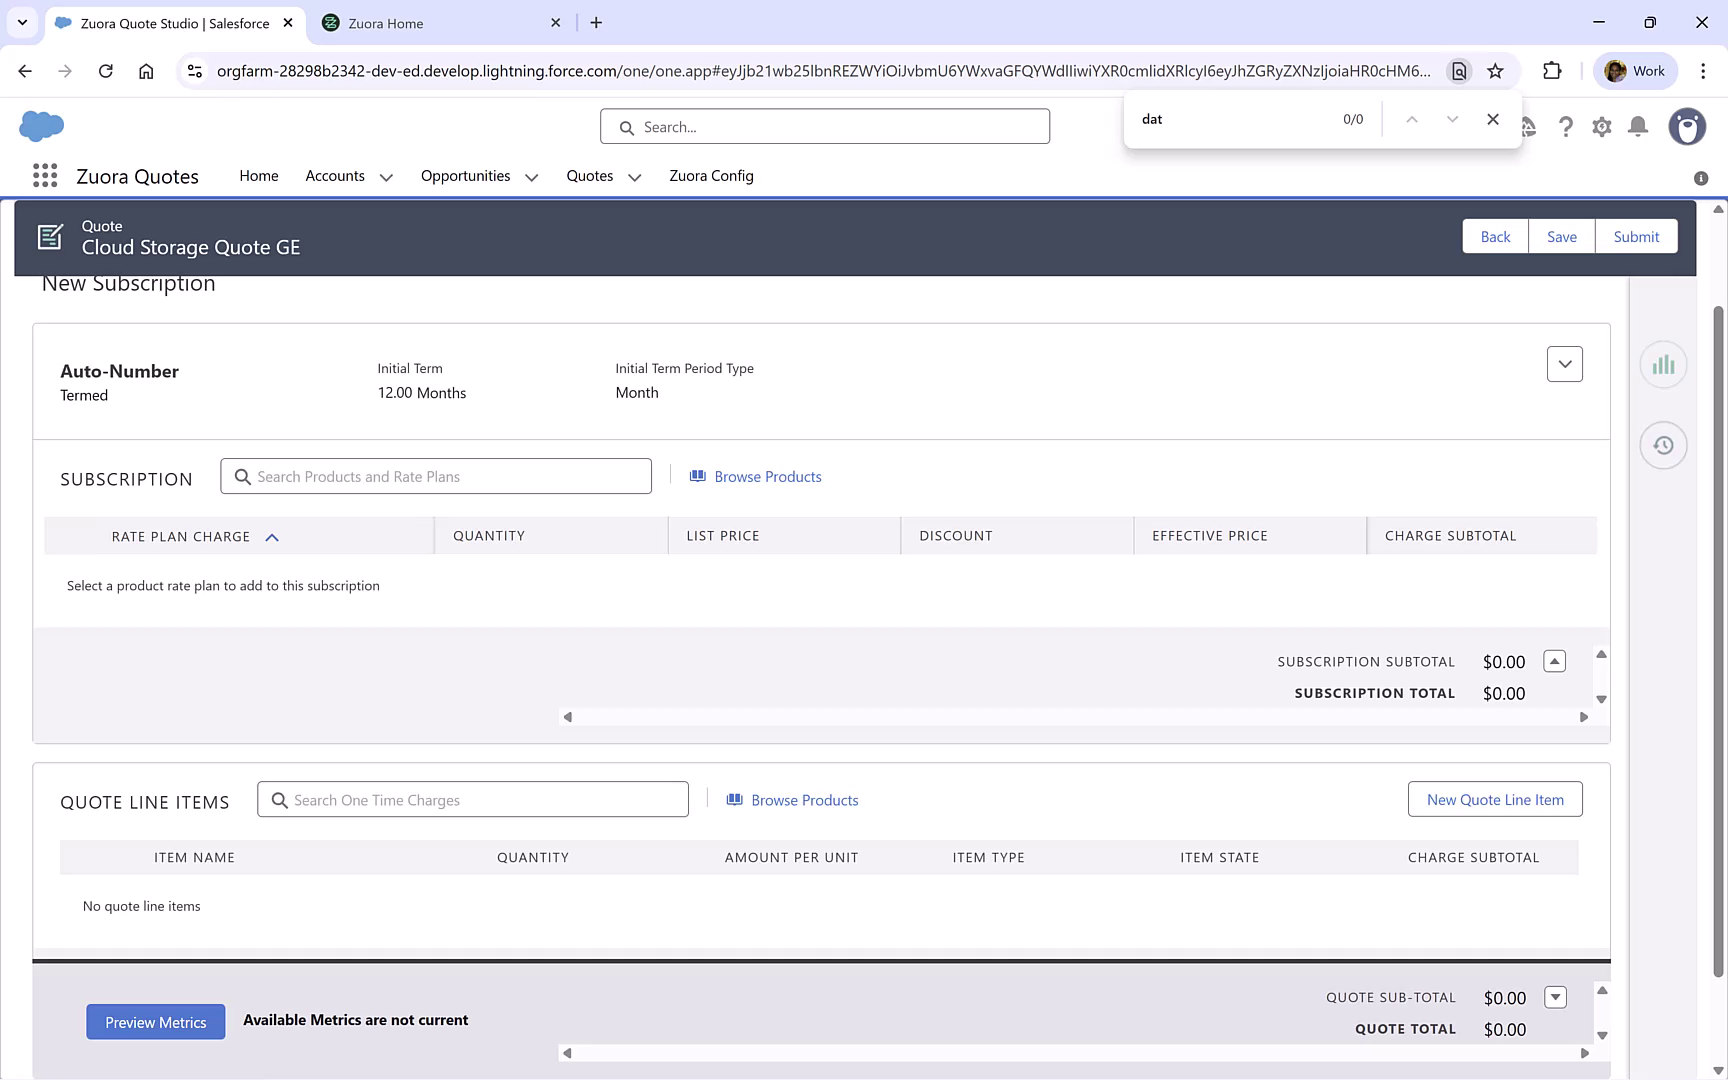Sort by Rate Plan Charge column

coord(181,537)
